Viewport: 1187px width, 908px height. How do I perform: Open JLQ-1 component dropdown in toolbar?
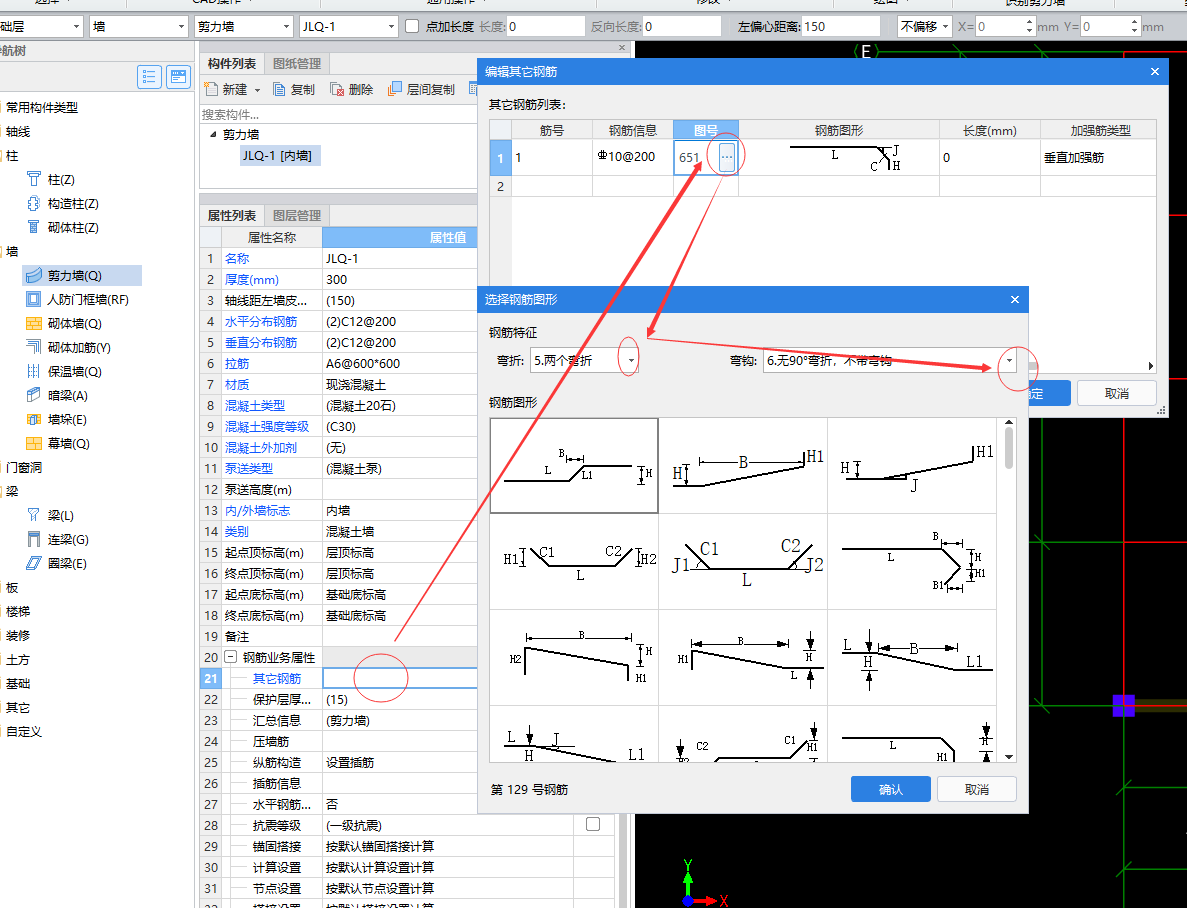[x=391, y=27]
